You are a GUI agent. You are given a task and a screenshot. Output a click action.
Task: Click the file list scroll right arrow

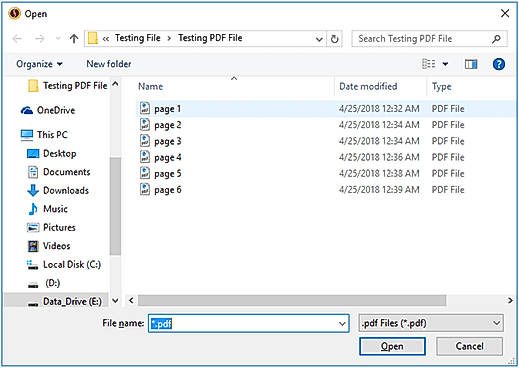[x=510, y=300]
